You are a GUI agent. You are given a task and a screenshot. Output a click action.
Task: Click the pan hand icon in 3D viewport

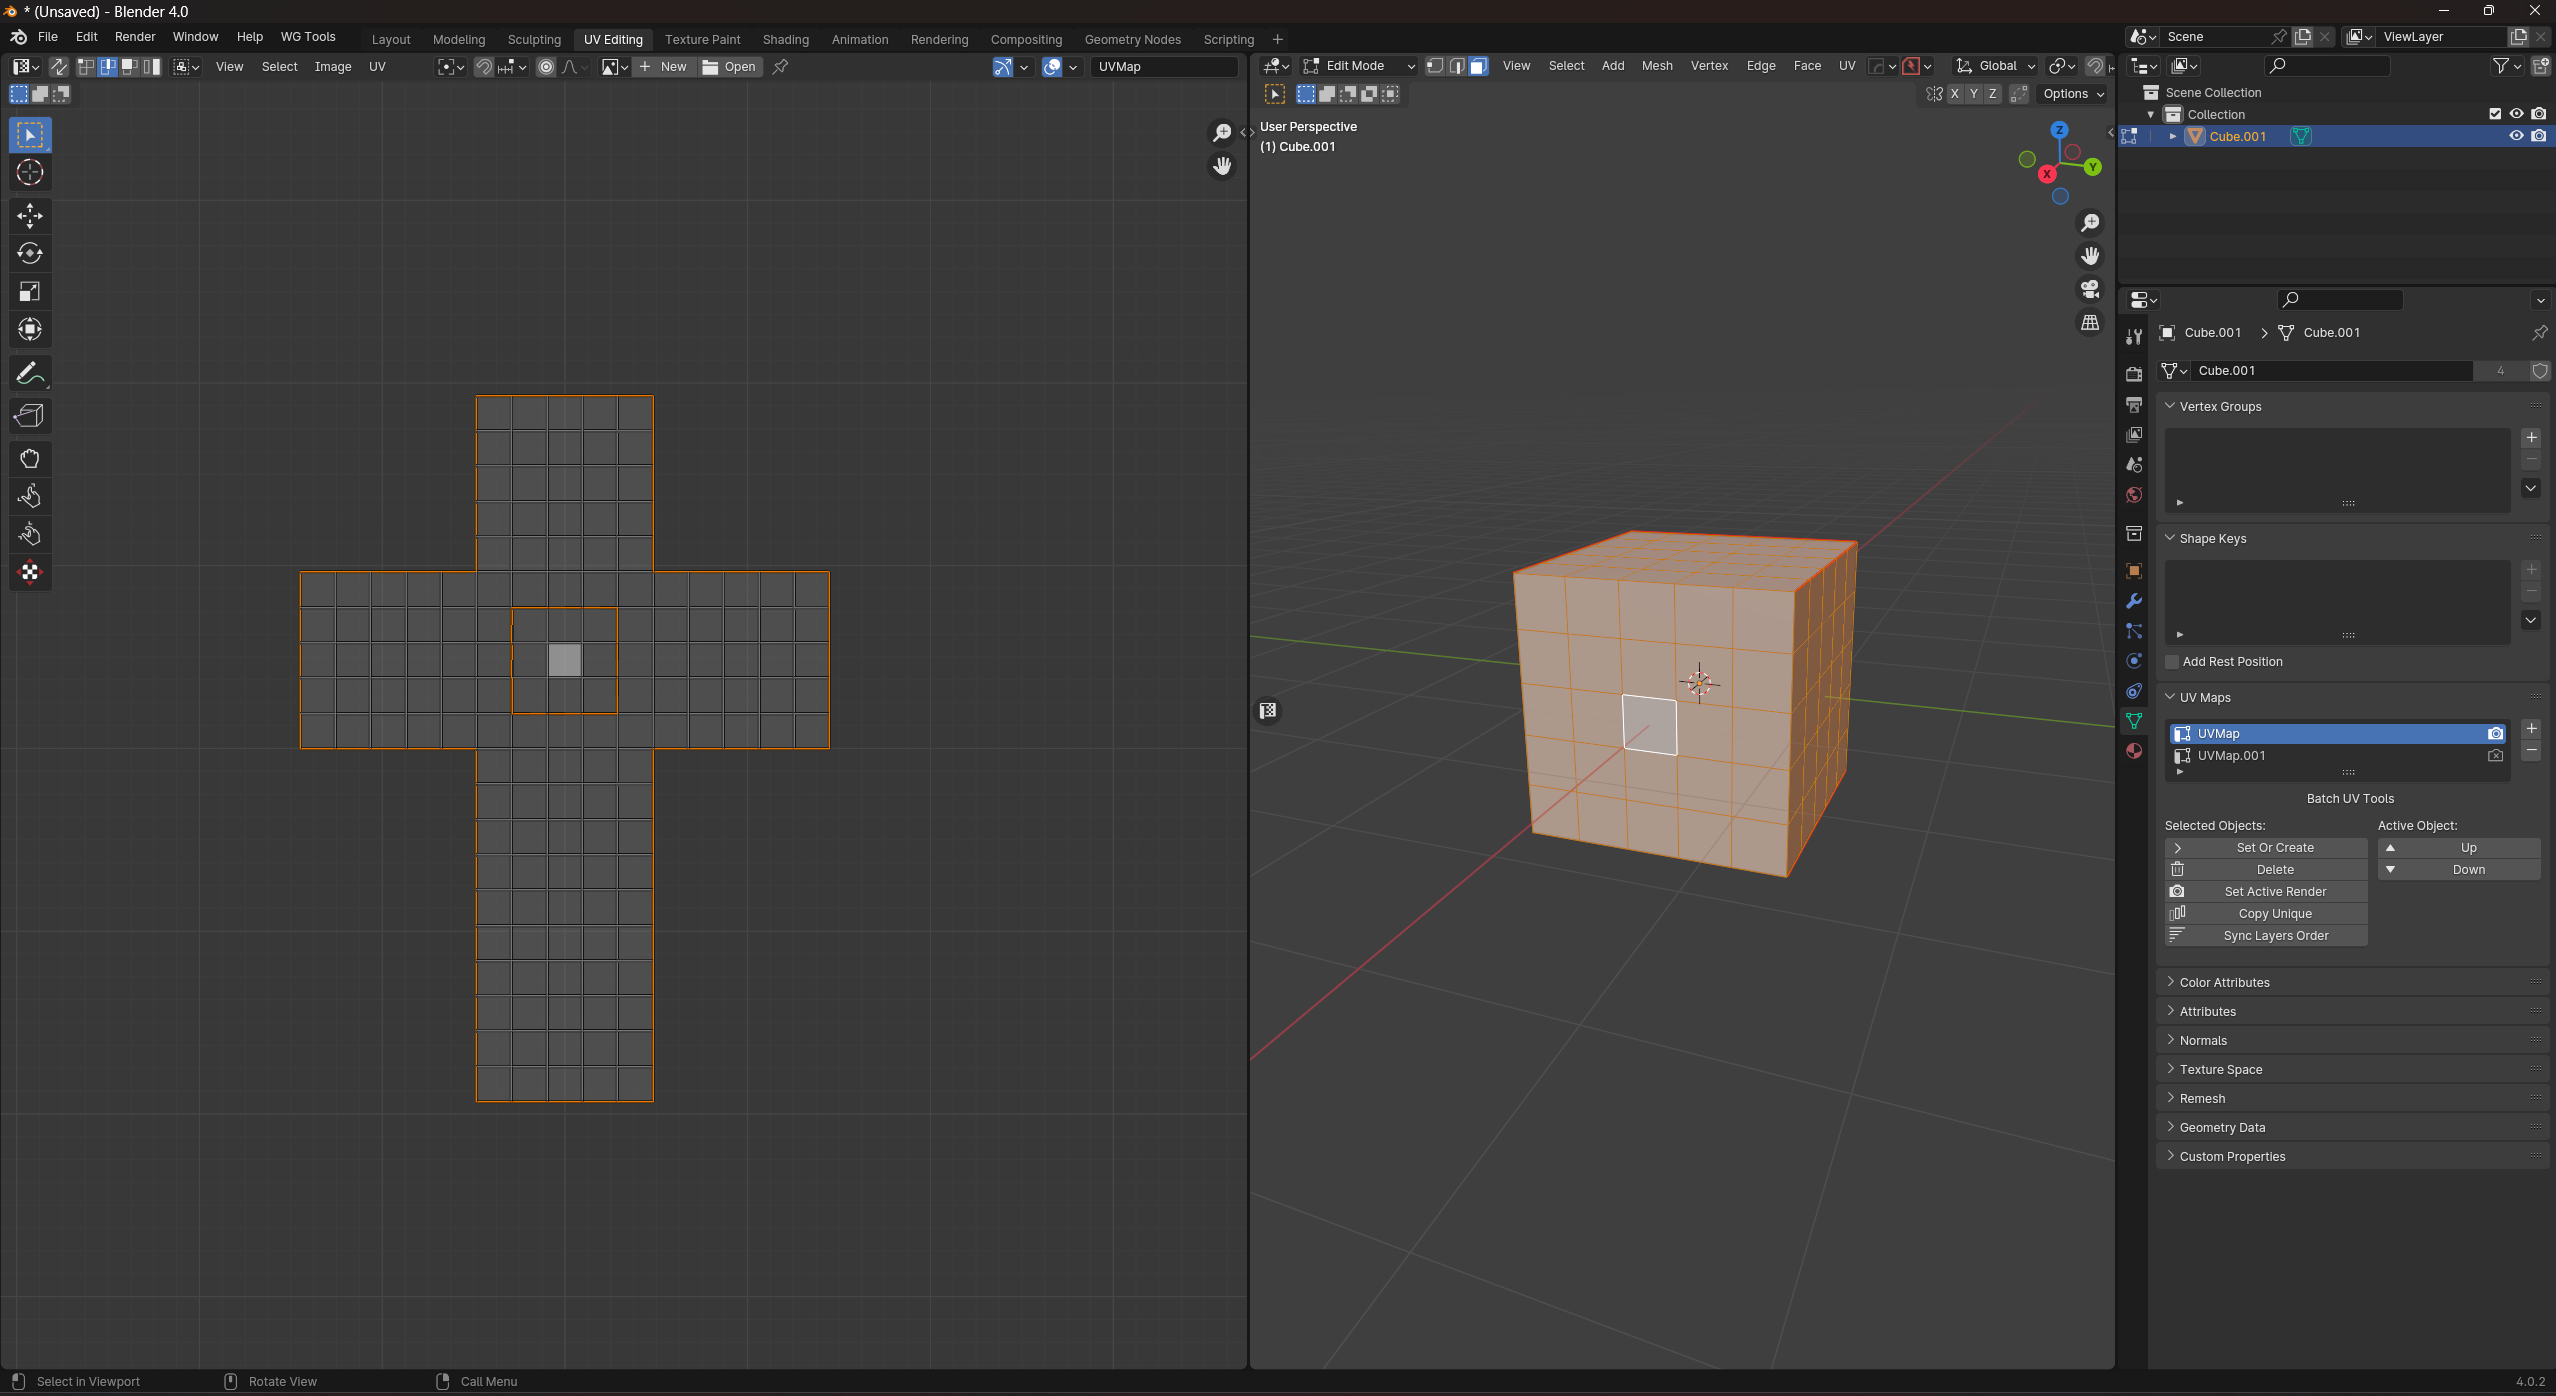2090,256
